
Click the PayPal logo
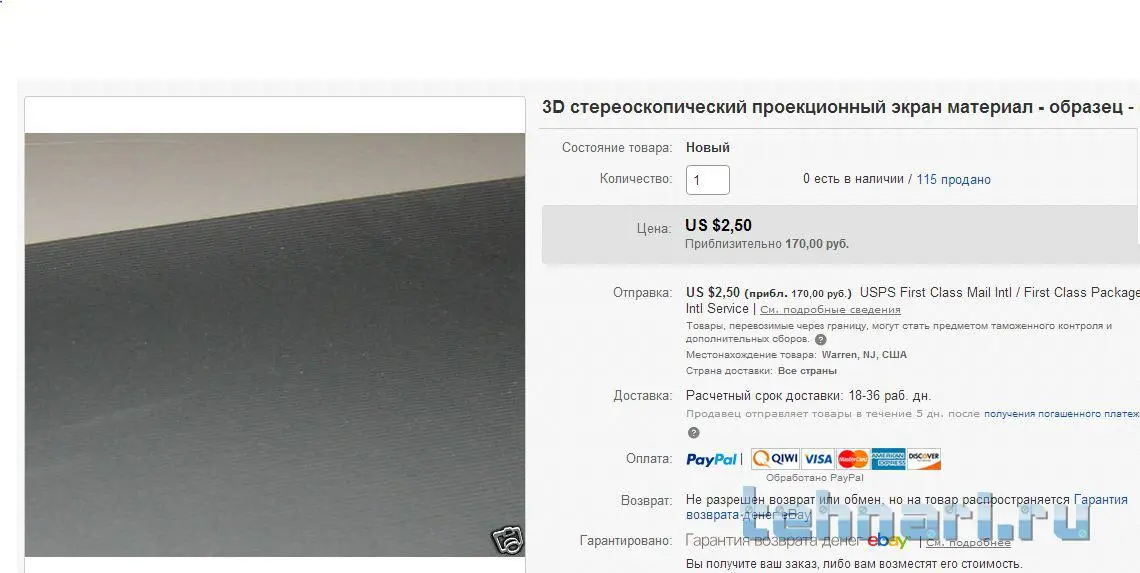click(x=711, y=460)
